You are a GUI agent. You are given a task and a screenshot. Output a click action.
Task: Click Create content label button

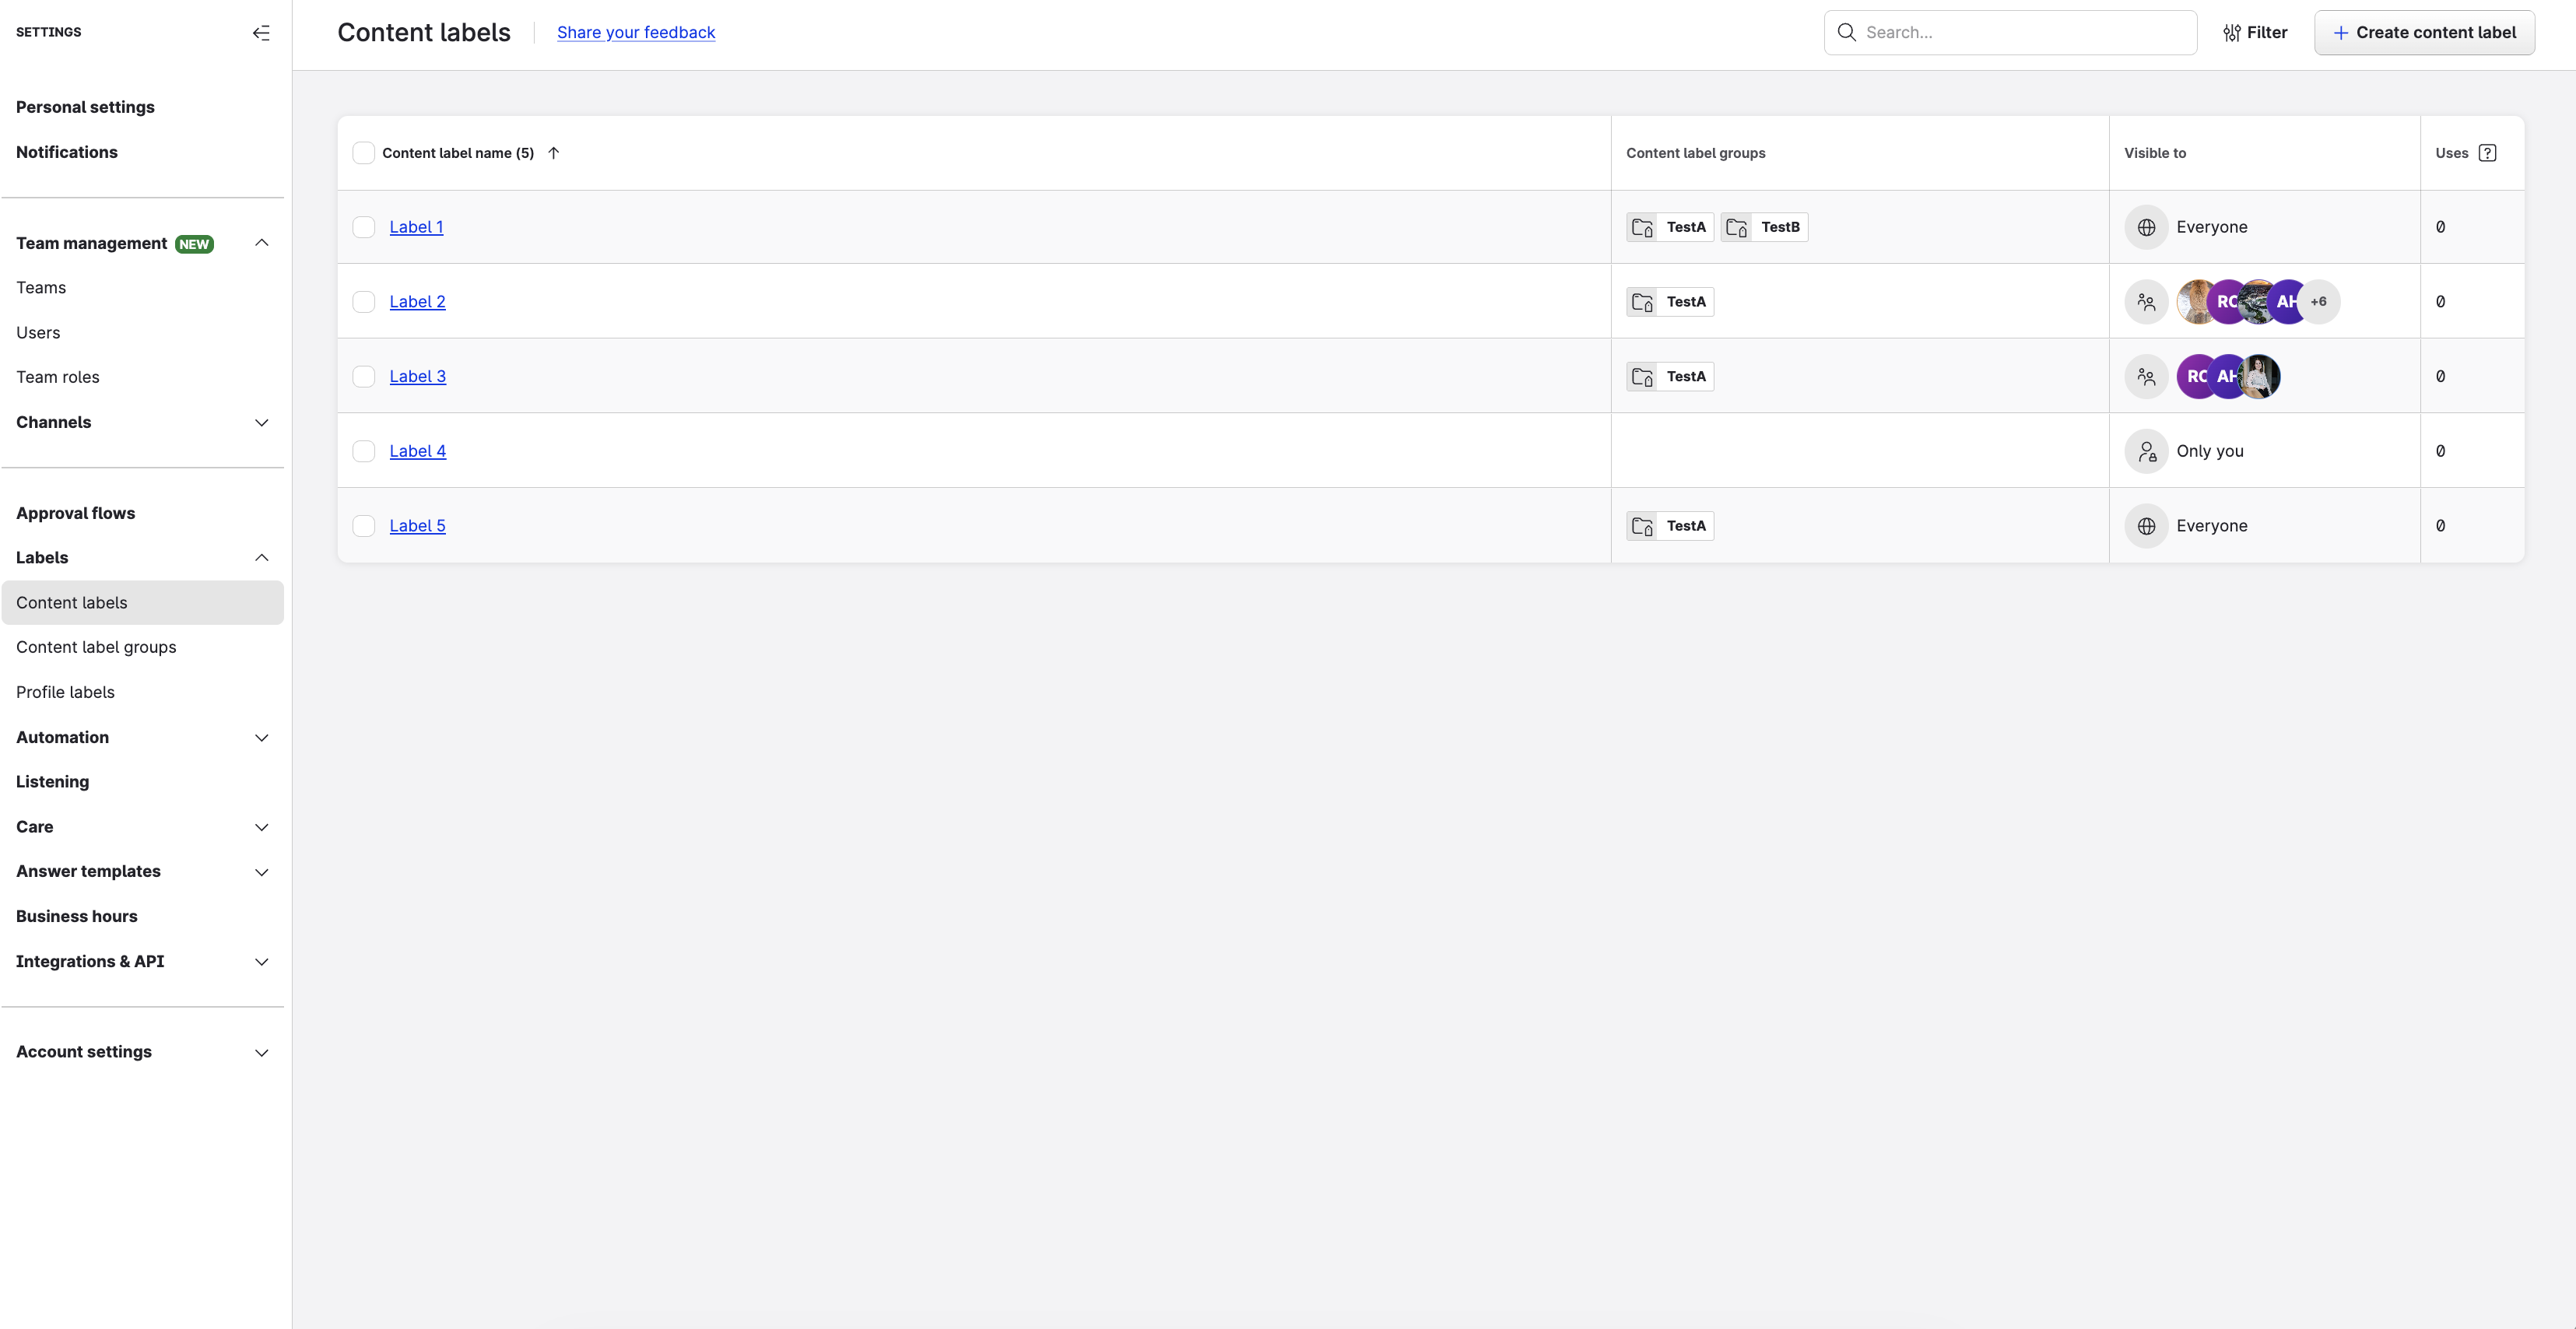pyautogui.click(x=2424, y=33)
